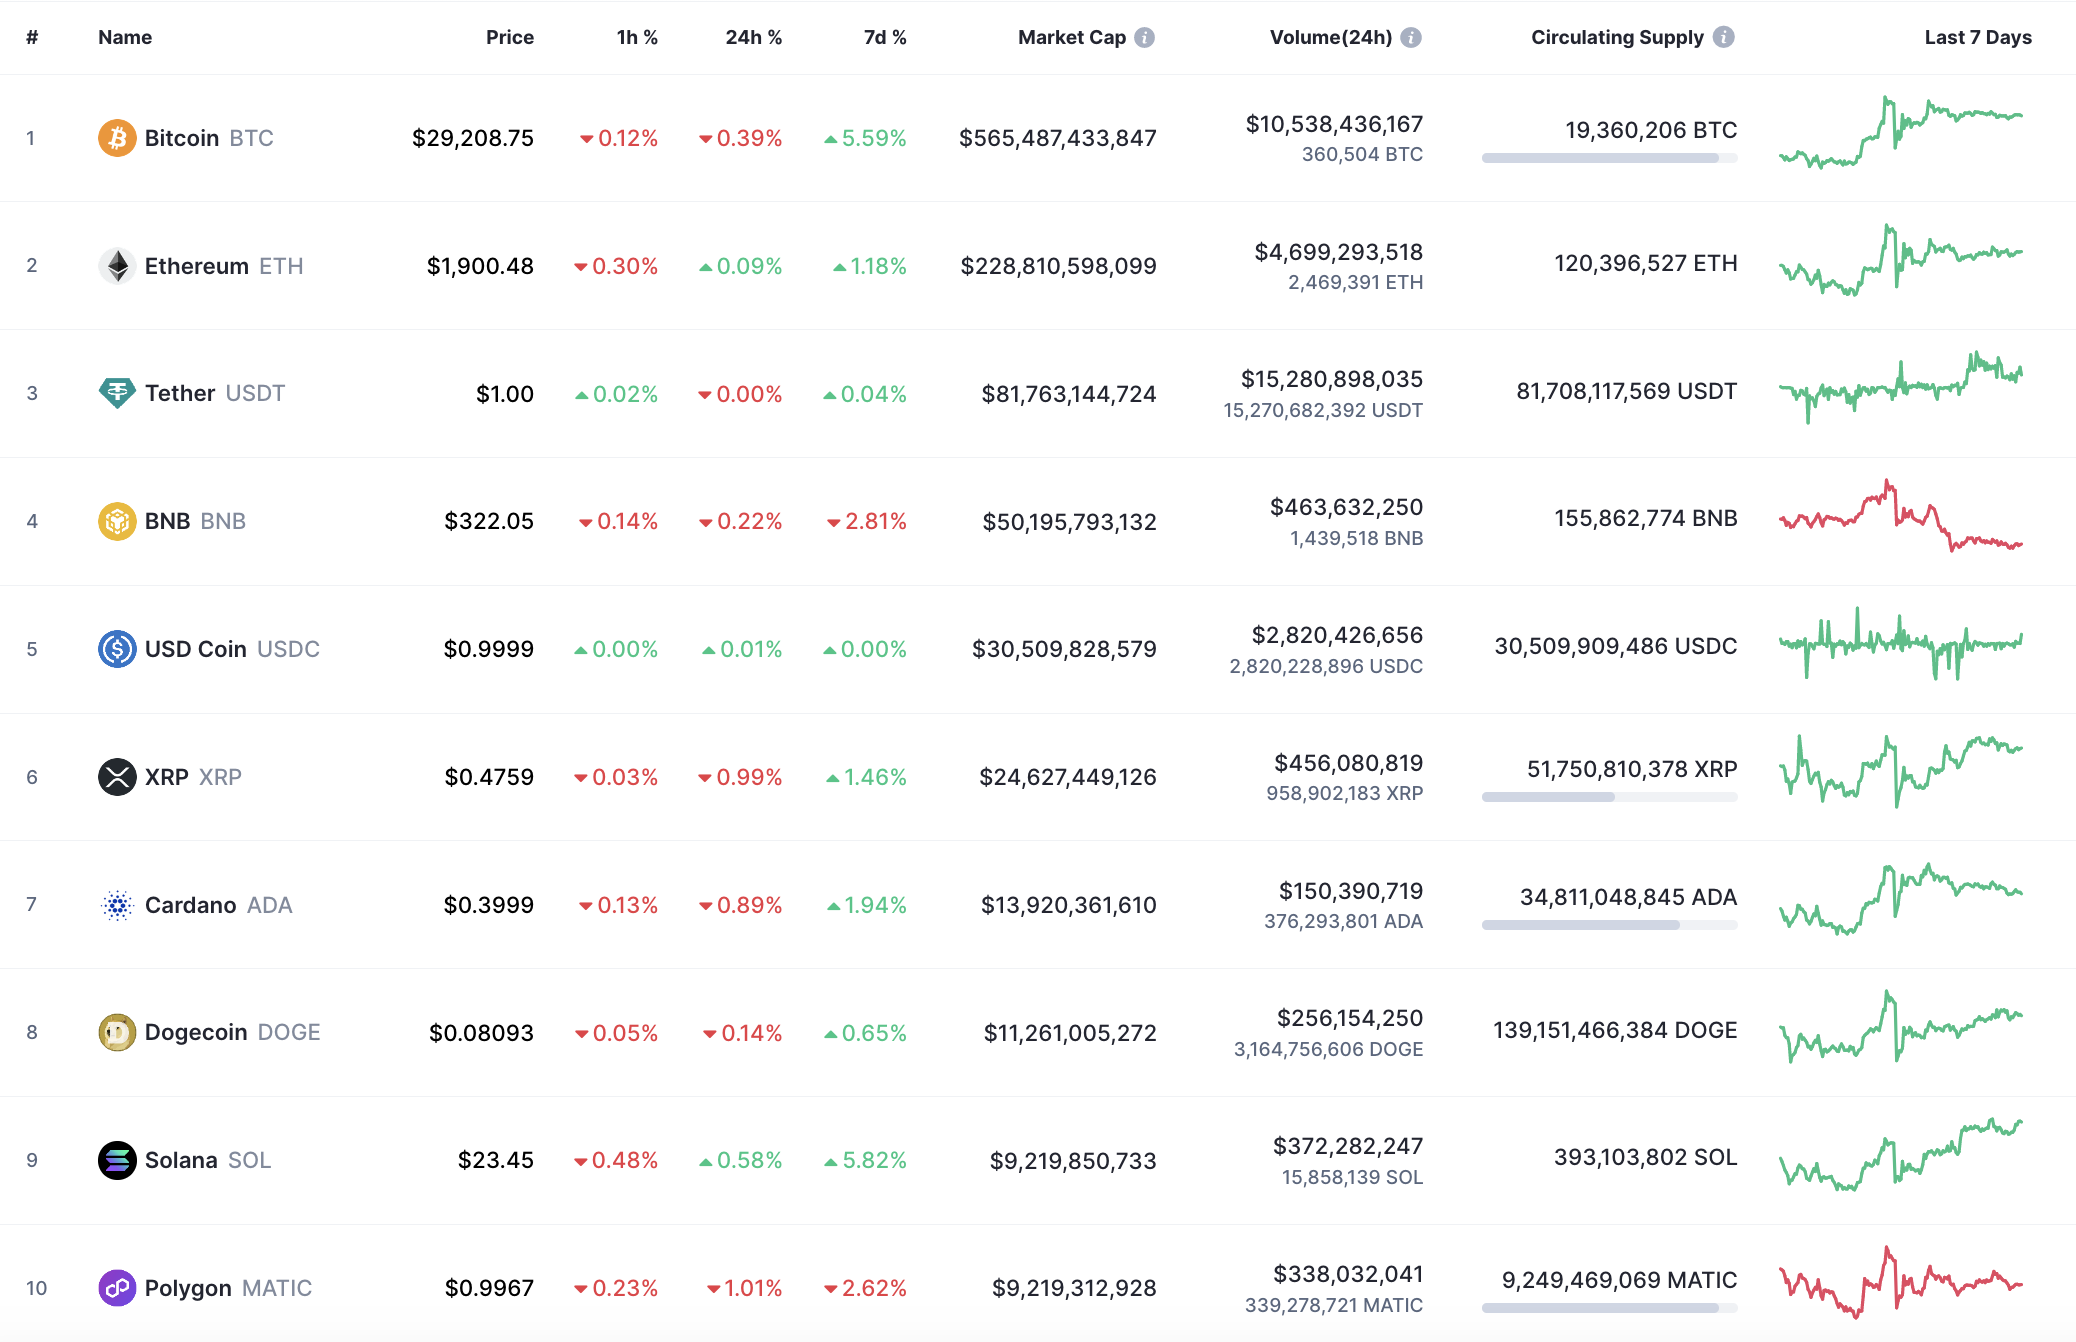Click BNB's red 7-day sparkline chart

[x=1898, y=520]
